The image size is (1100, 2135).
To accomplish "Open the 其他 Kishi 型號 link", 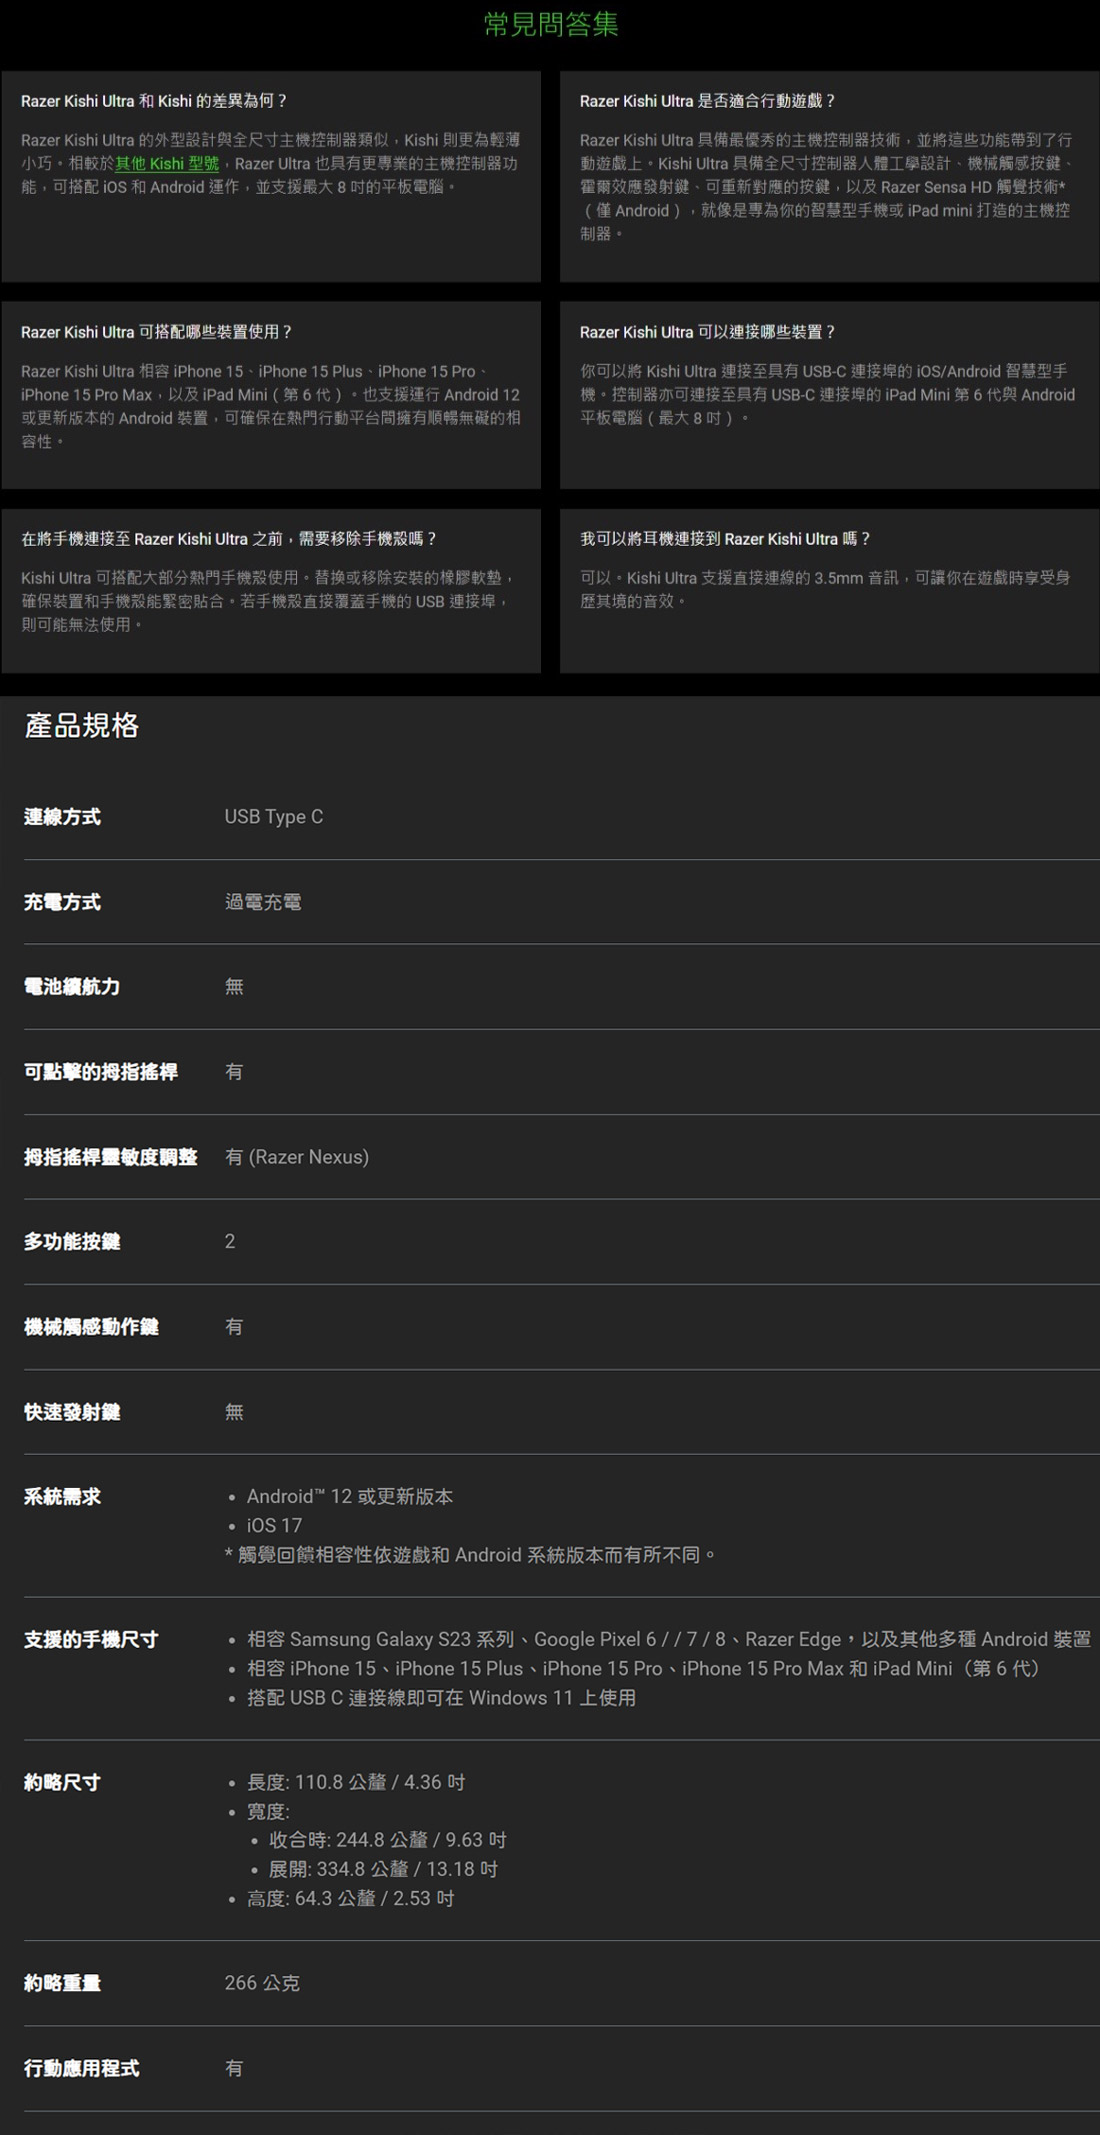I will (x=167, y=164).
